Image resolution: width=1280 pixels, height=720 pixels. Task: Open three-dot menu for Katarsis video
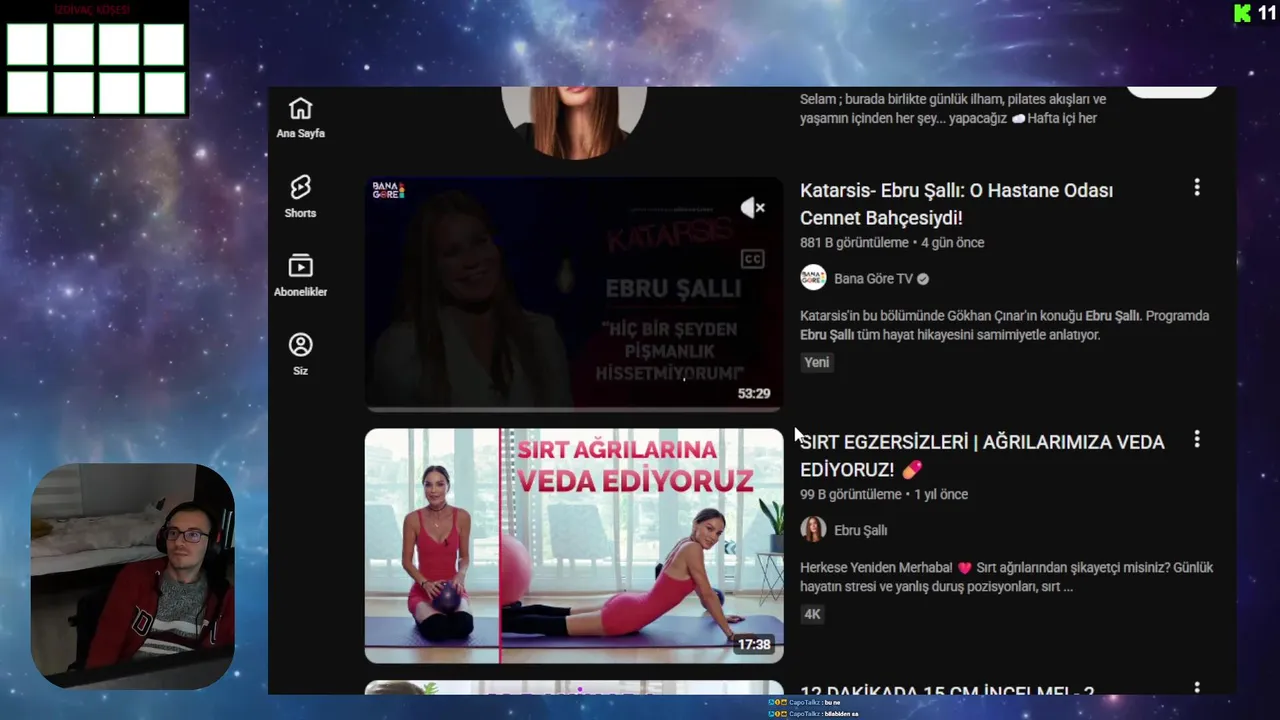(x=1196, y=188)
